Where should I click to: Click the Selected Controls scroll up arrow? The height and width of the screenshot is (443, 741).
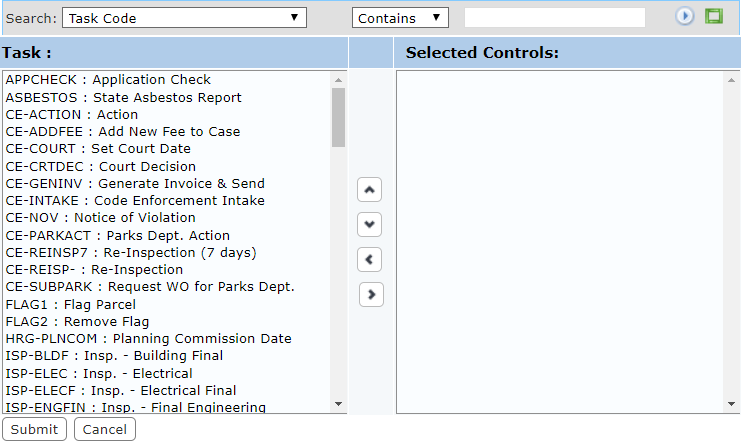point(732,80)
